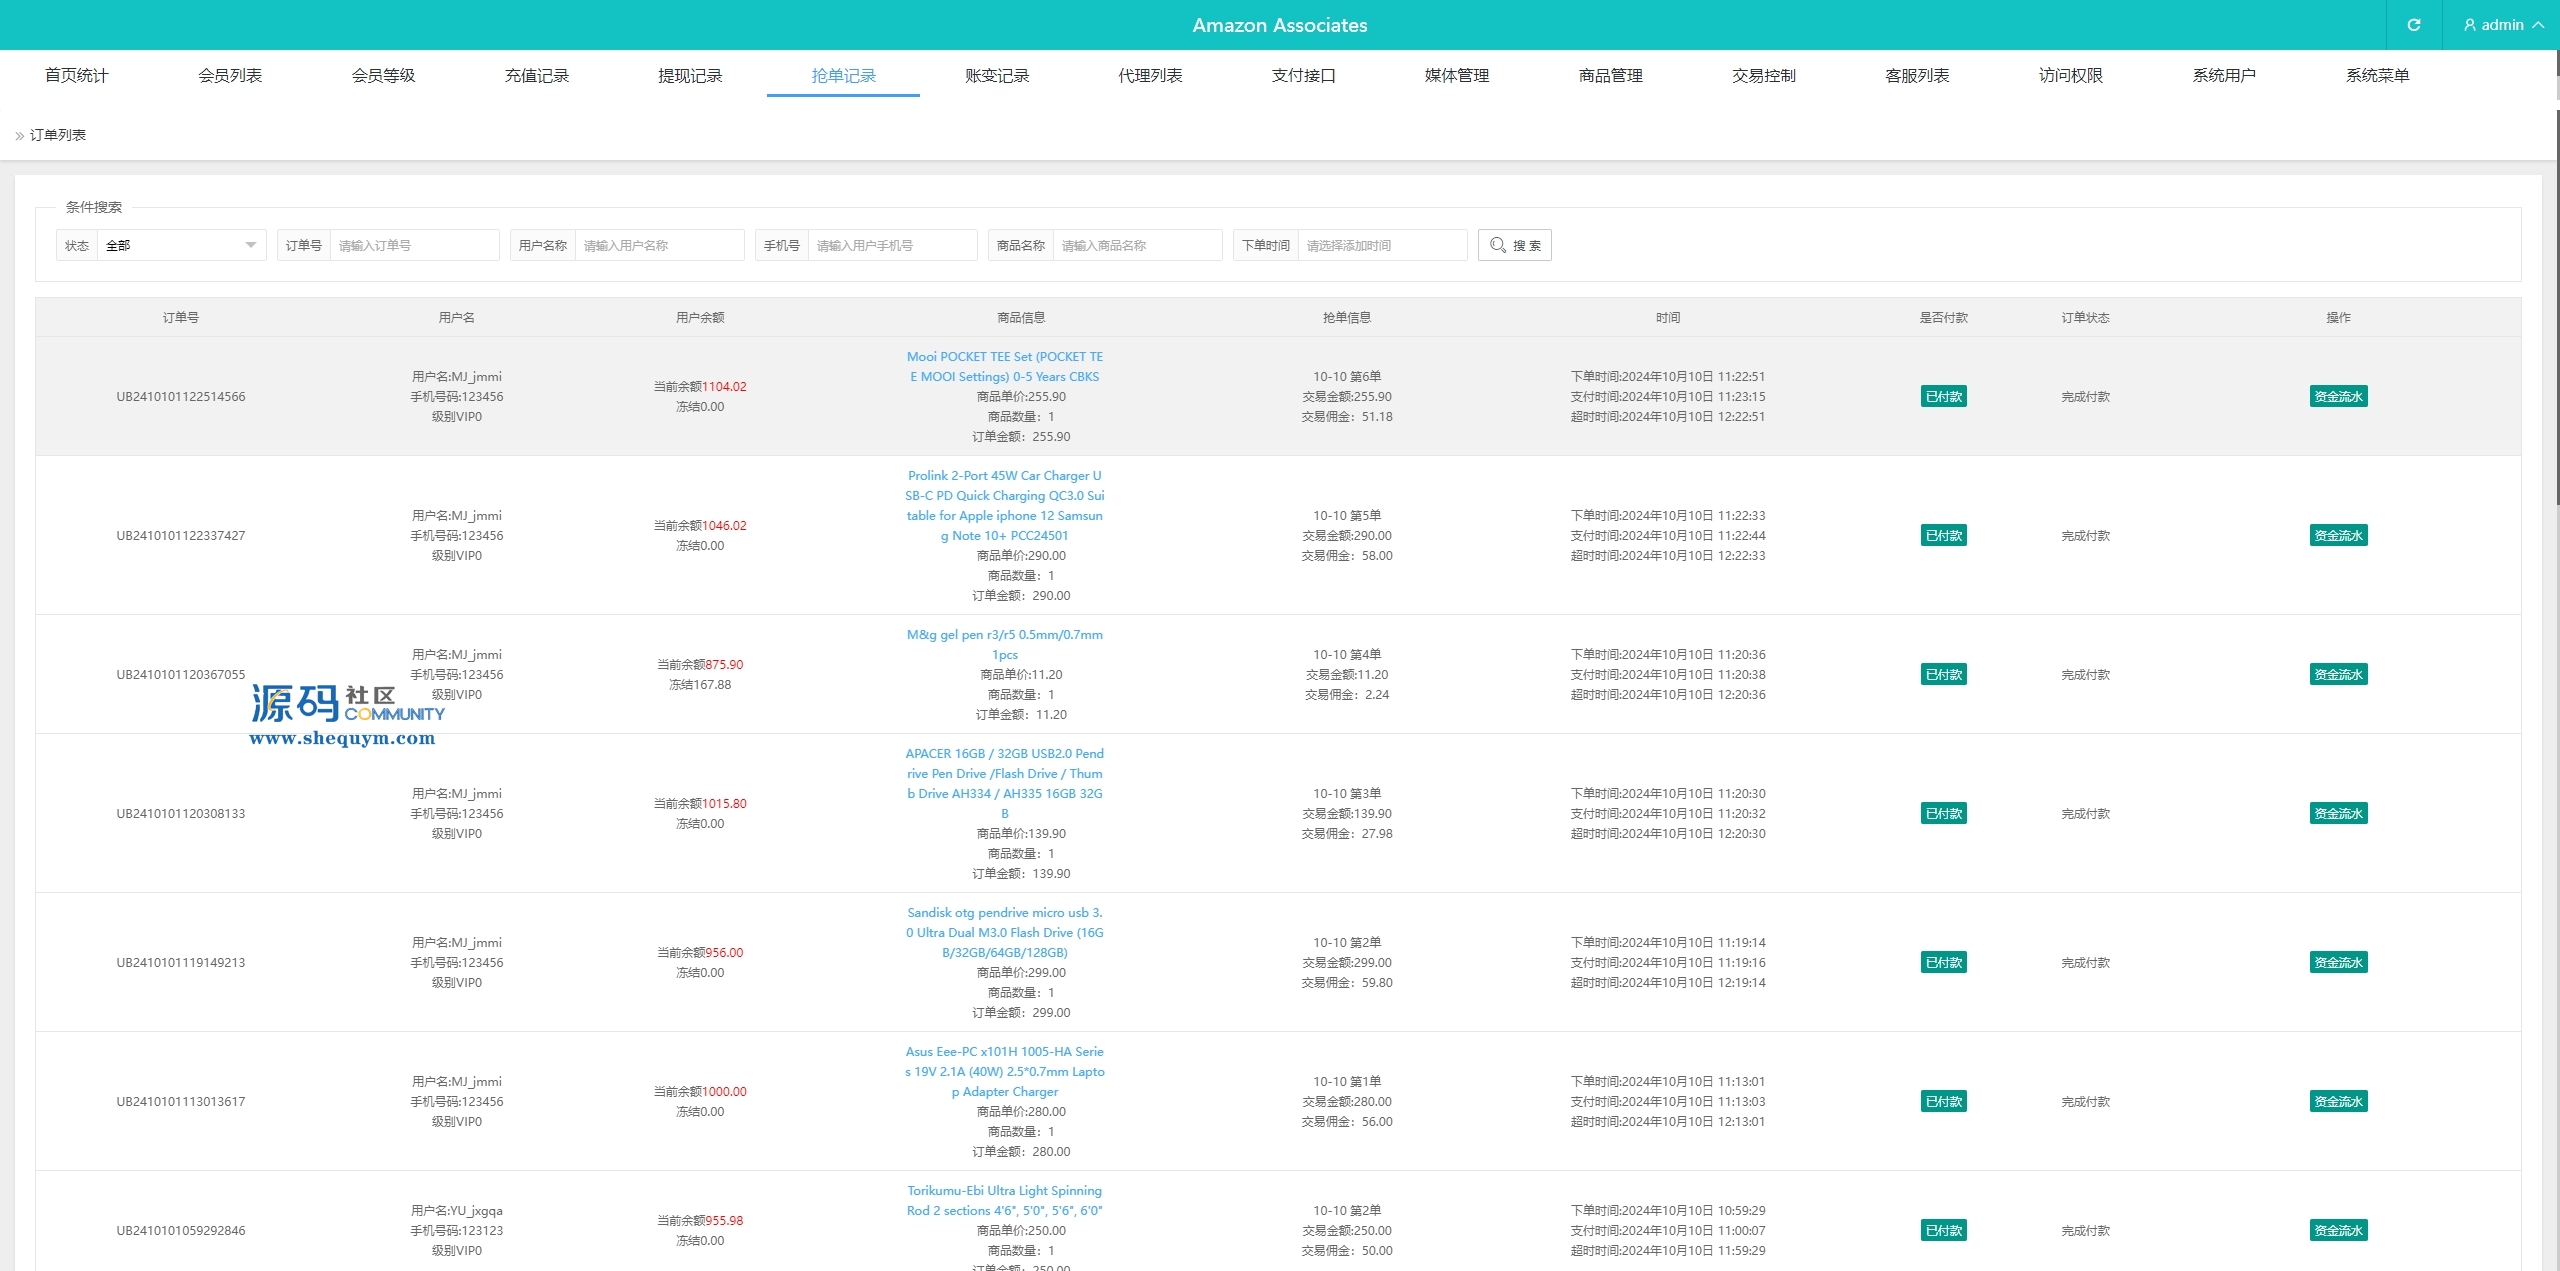The height and width of the screenshot is (1271, 2560).
Task: Focus the 订单号 input field
Action: tap(413, 245)
